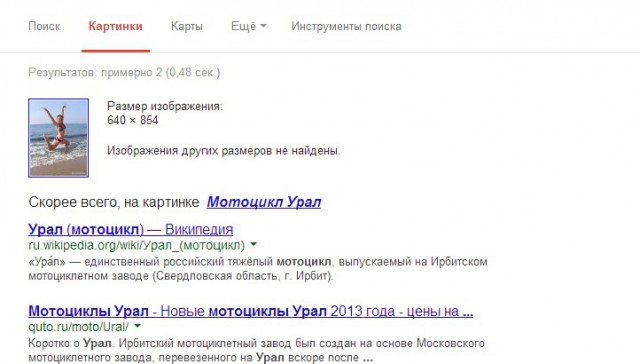The width and height of the screenshot is (640, 364).
Task: Open Мотоциклы Урал 2013 года result
Action: pos(251,311)
